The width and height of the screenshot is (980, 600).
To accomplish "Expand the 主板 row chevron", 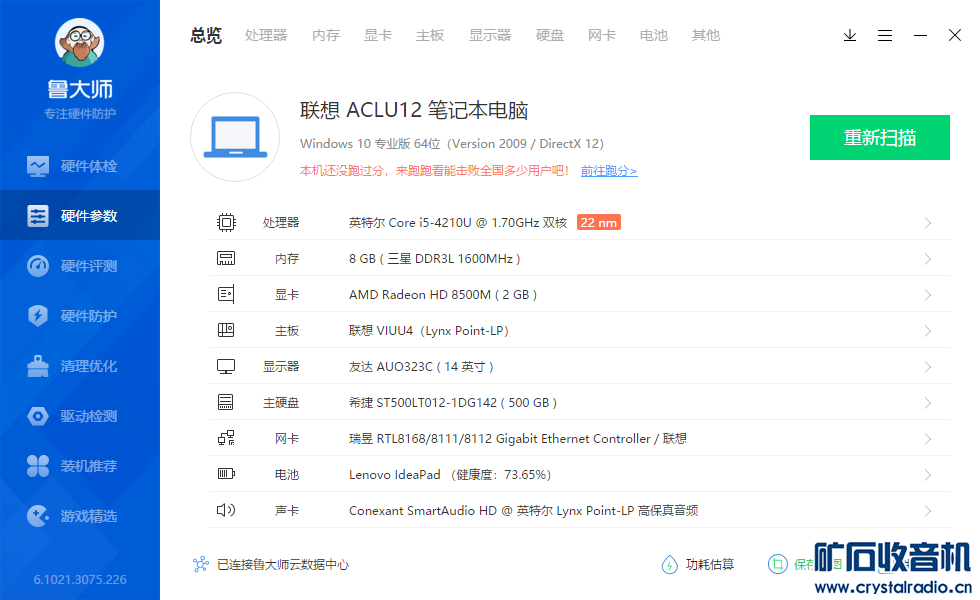I will coord(928,331).
